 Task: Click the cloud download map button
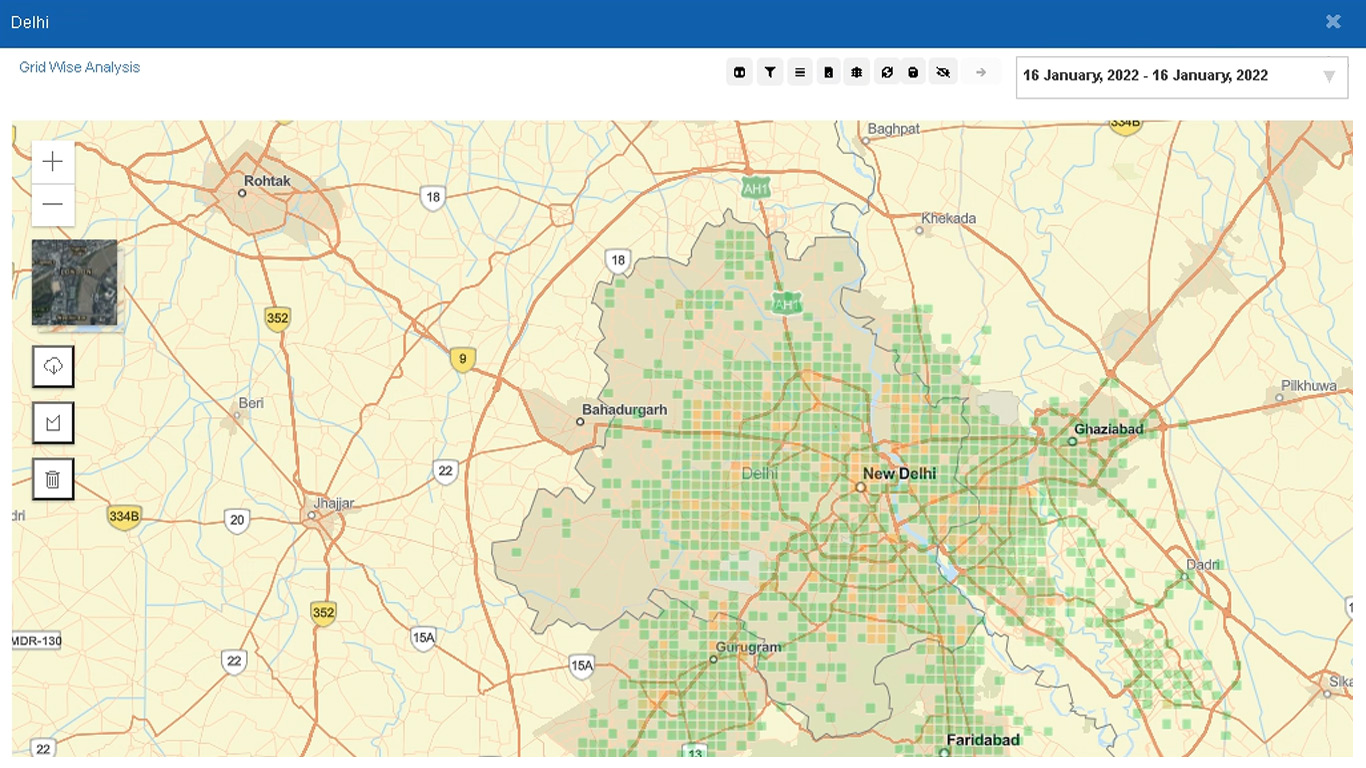[53, 366]
